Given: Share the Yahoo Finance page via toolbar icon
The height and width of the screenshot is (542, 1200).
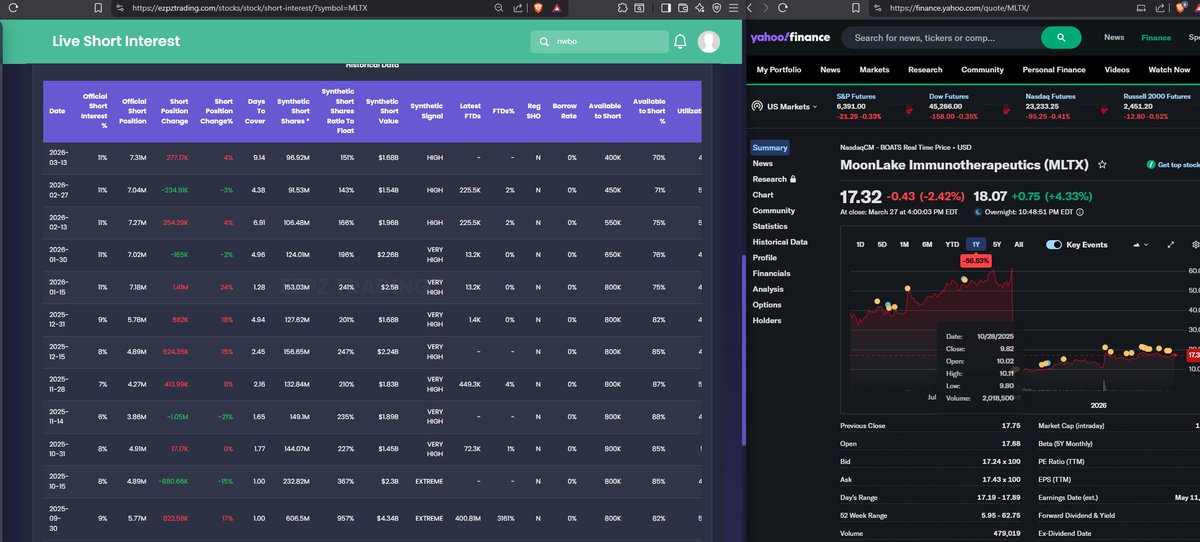Looking at the screenshot, I should 1160,8.
